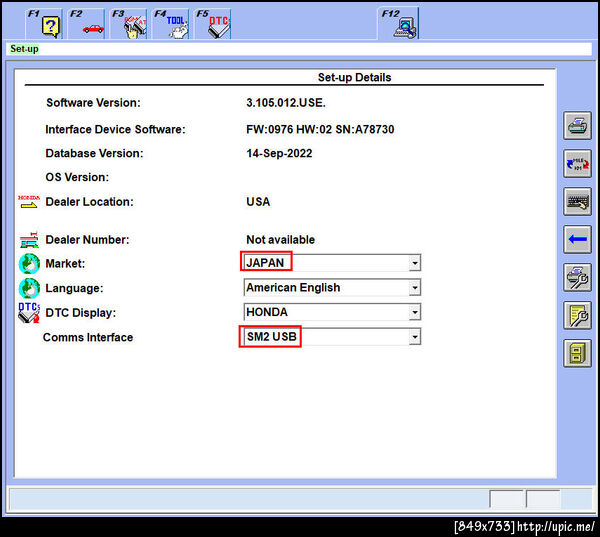600x537 pixels.
Task: Click the USA dealer location value
Action: (x=258, y=202)
